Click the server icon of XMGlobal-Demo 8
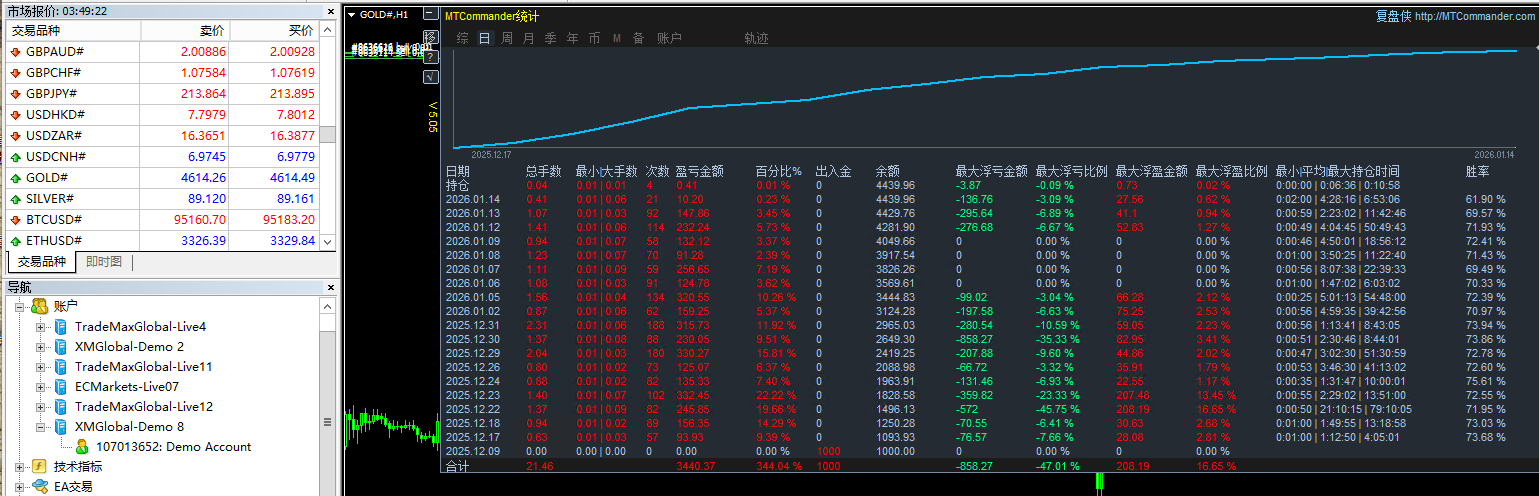Screen dimensions: 1539x496 pyautogui.click(x=60, y=427)
